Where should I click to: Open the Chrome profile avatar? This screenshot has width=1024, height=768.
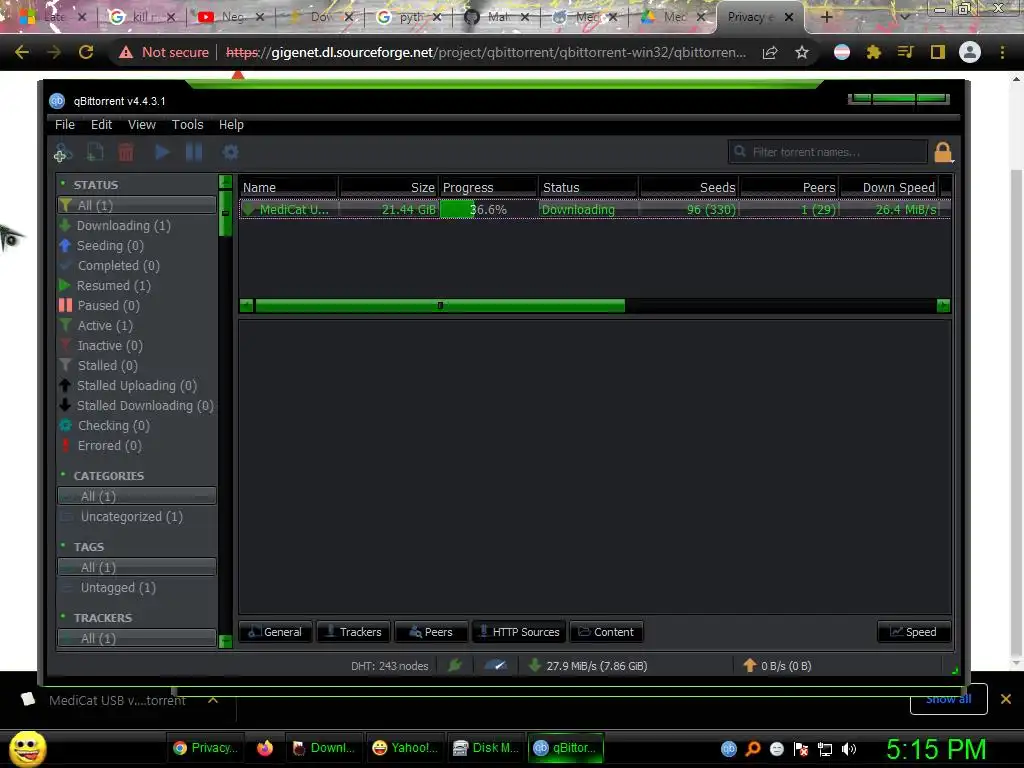pos(970,52)
